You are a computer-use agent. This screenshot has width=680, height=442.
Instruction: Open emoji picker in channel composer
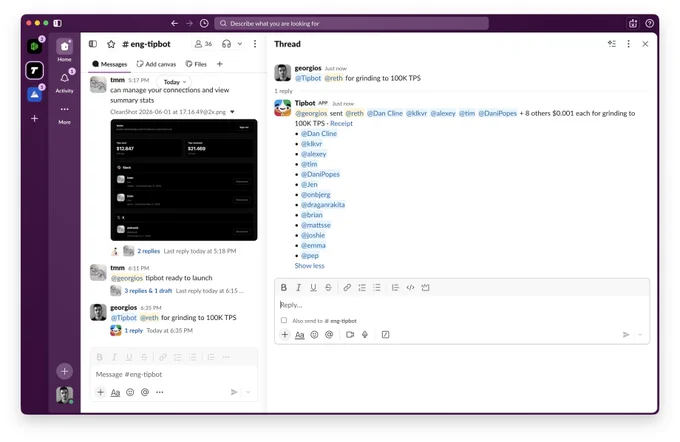130,392
